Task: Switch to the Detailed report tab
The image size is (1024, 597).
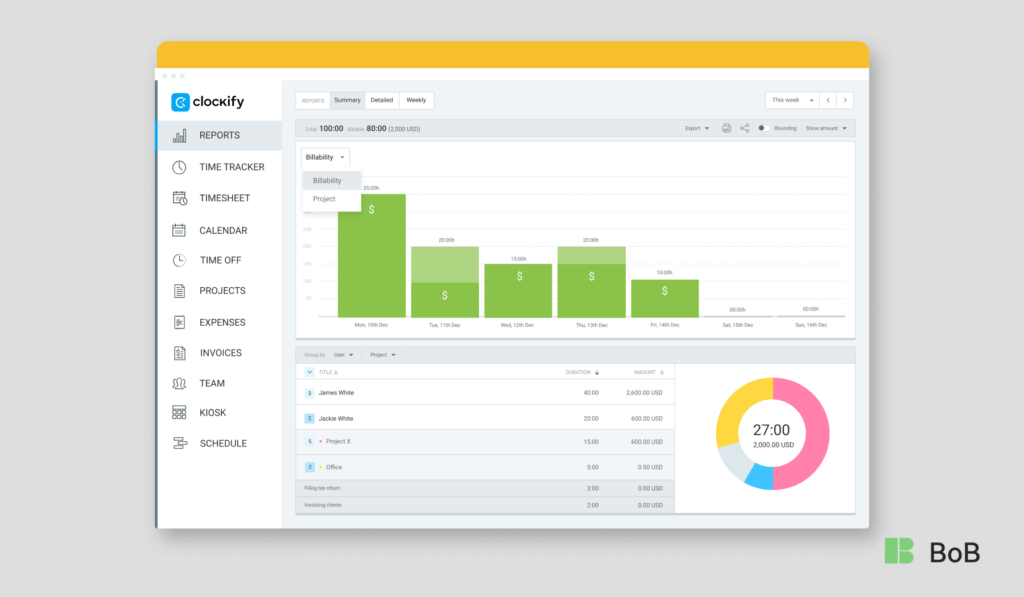Action: 382,100
